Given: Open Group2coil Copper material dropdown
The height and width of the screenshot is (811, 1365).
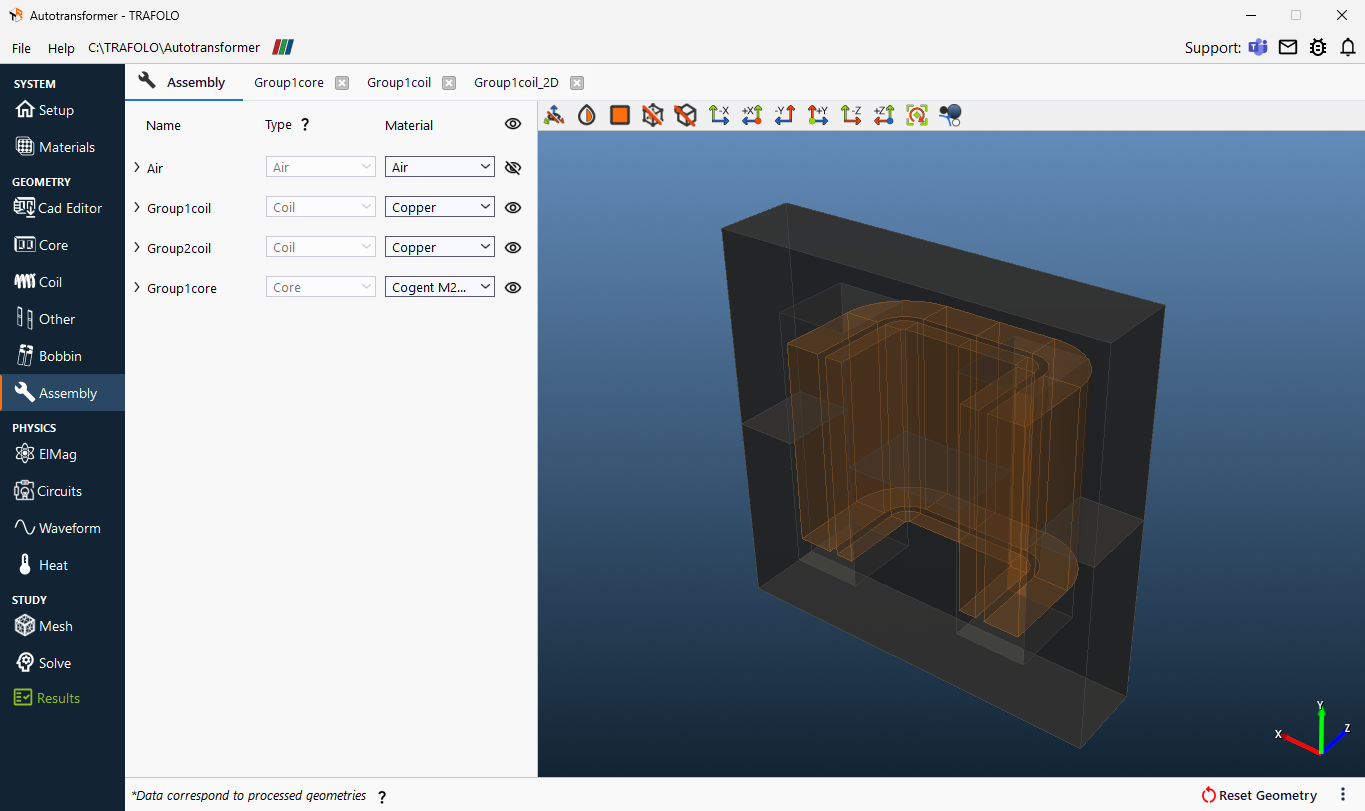Looking at the screenshot, I should [x=440, y=247].
